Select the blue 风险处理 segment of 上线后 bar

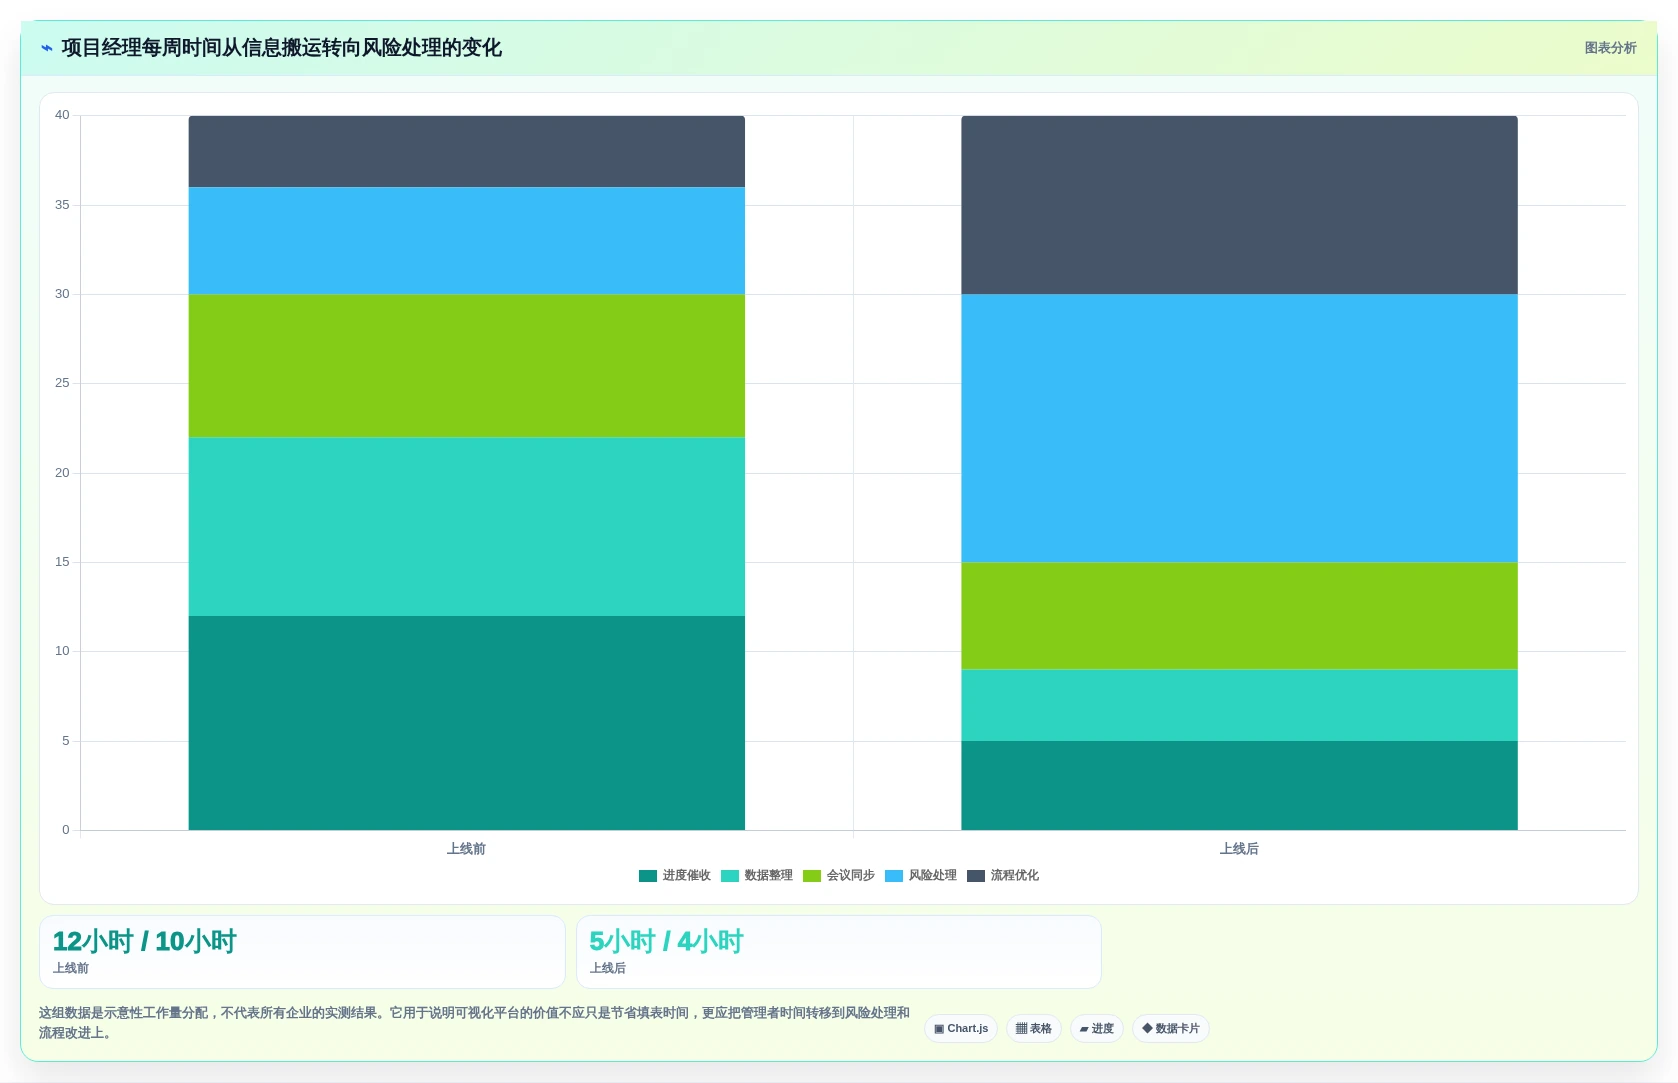pos(1239,428)
